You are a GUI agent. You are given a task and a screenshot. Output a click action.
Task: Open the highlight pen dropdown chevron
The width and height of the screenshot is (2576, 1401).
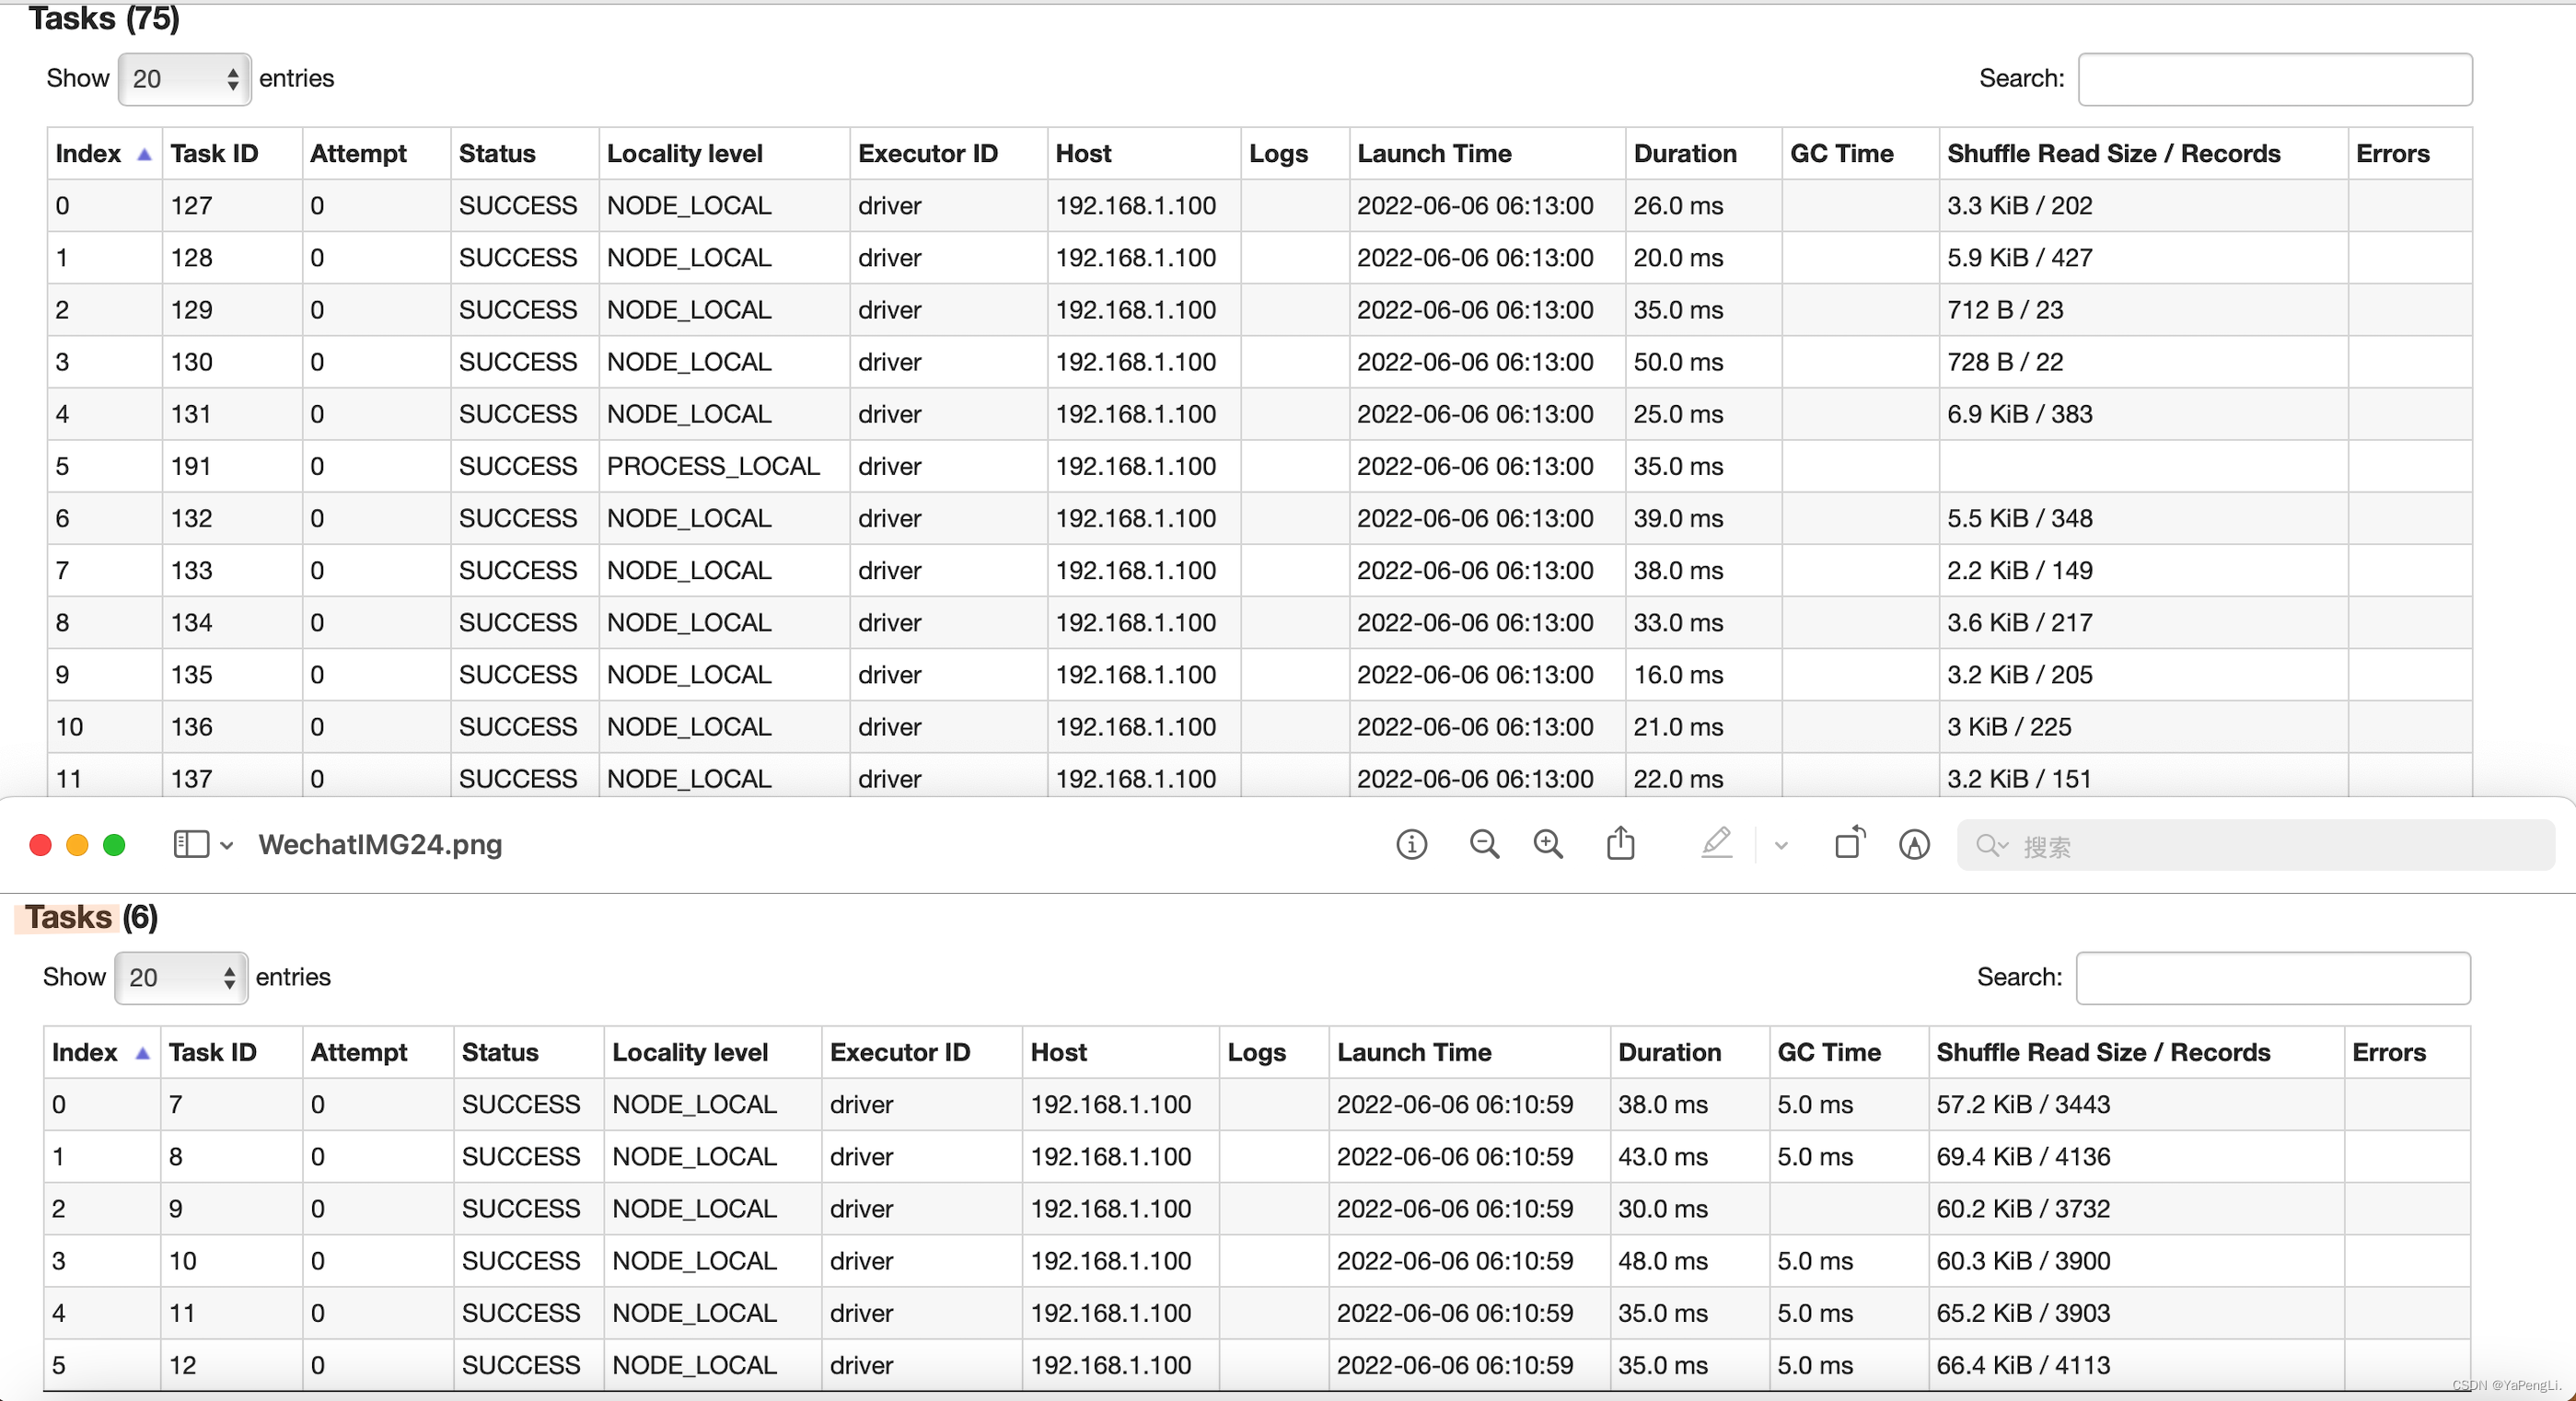pos(1781,846)
